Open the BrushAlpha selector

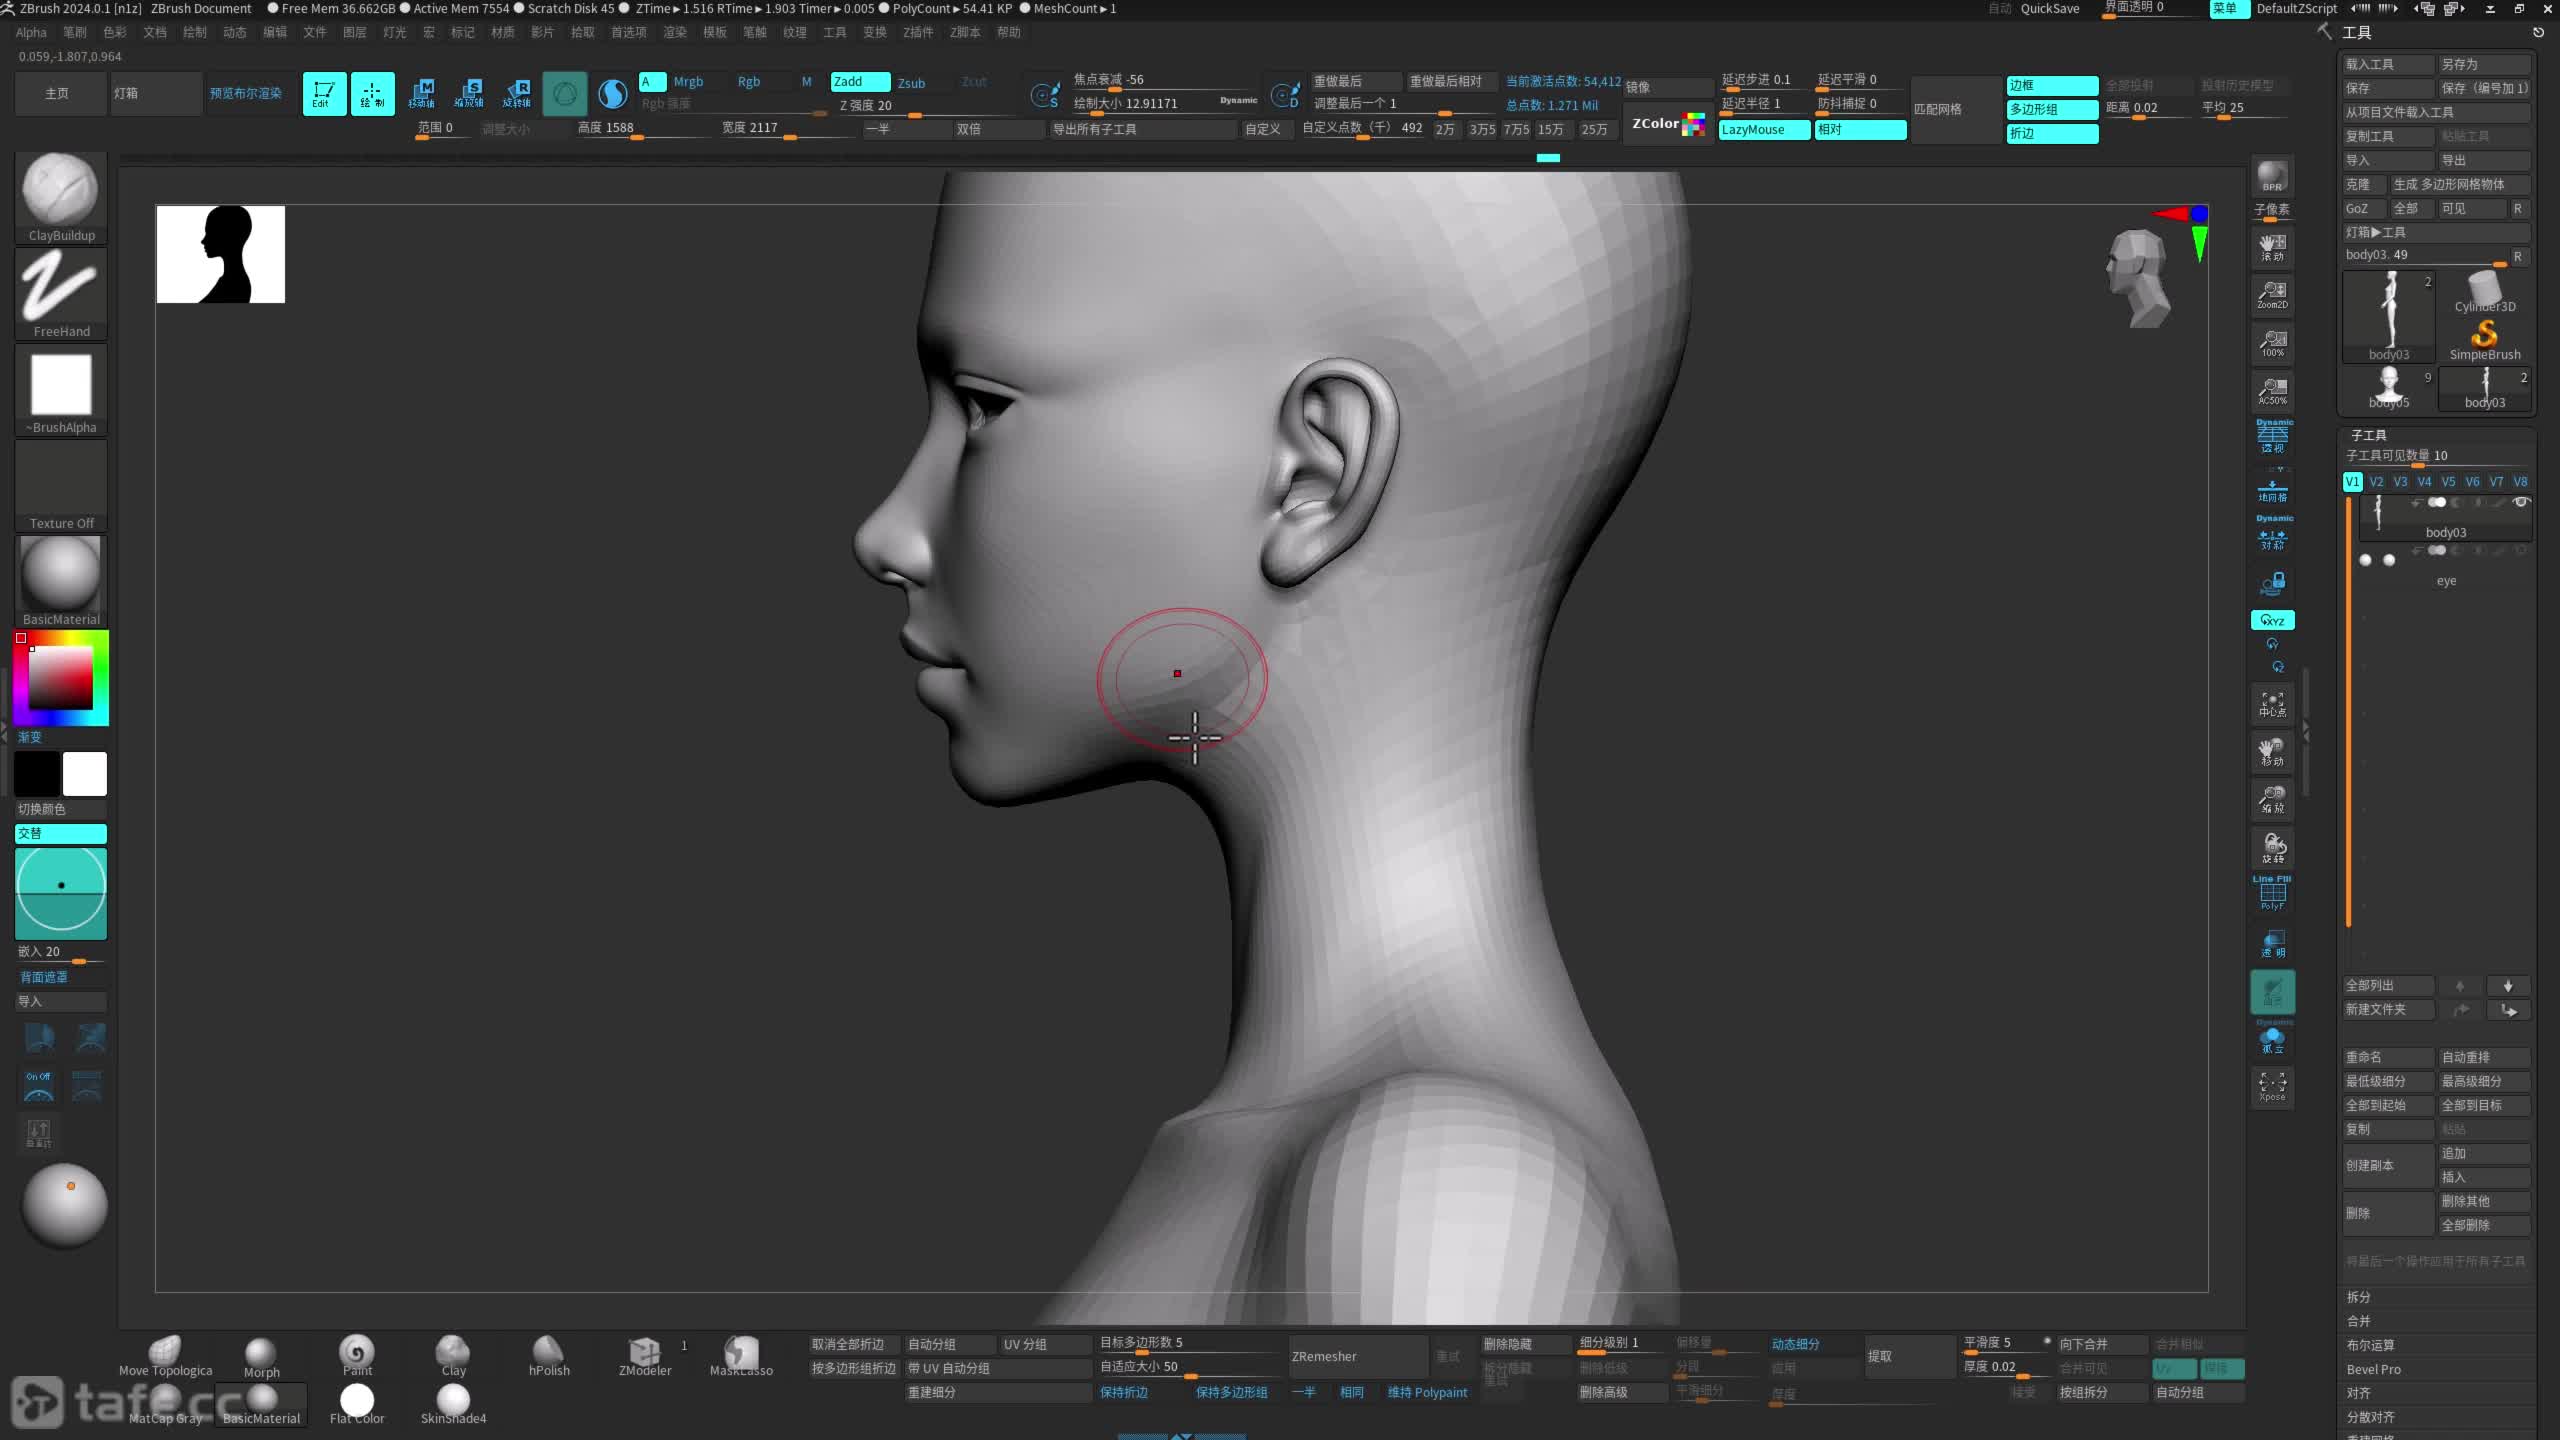pyautogui.click(x=61, y=390)
